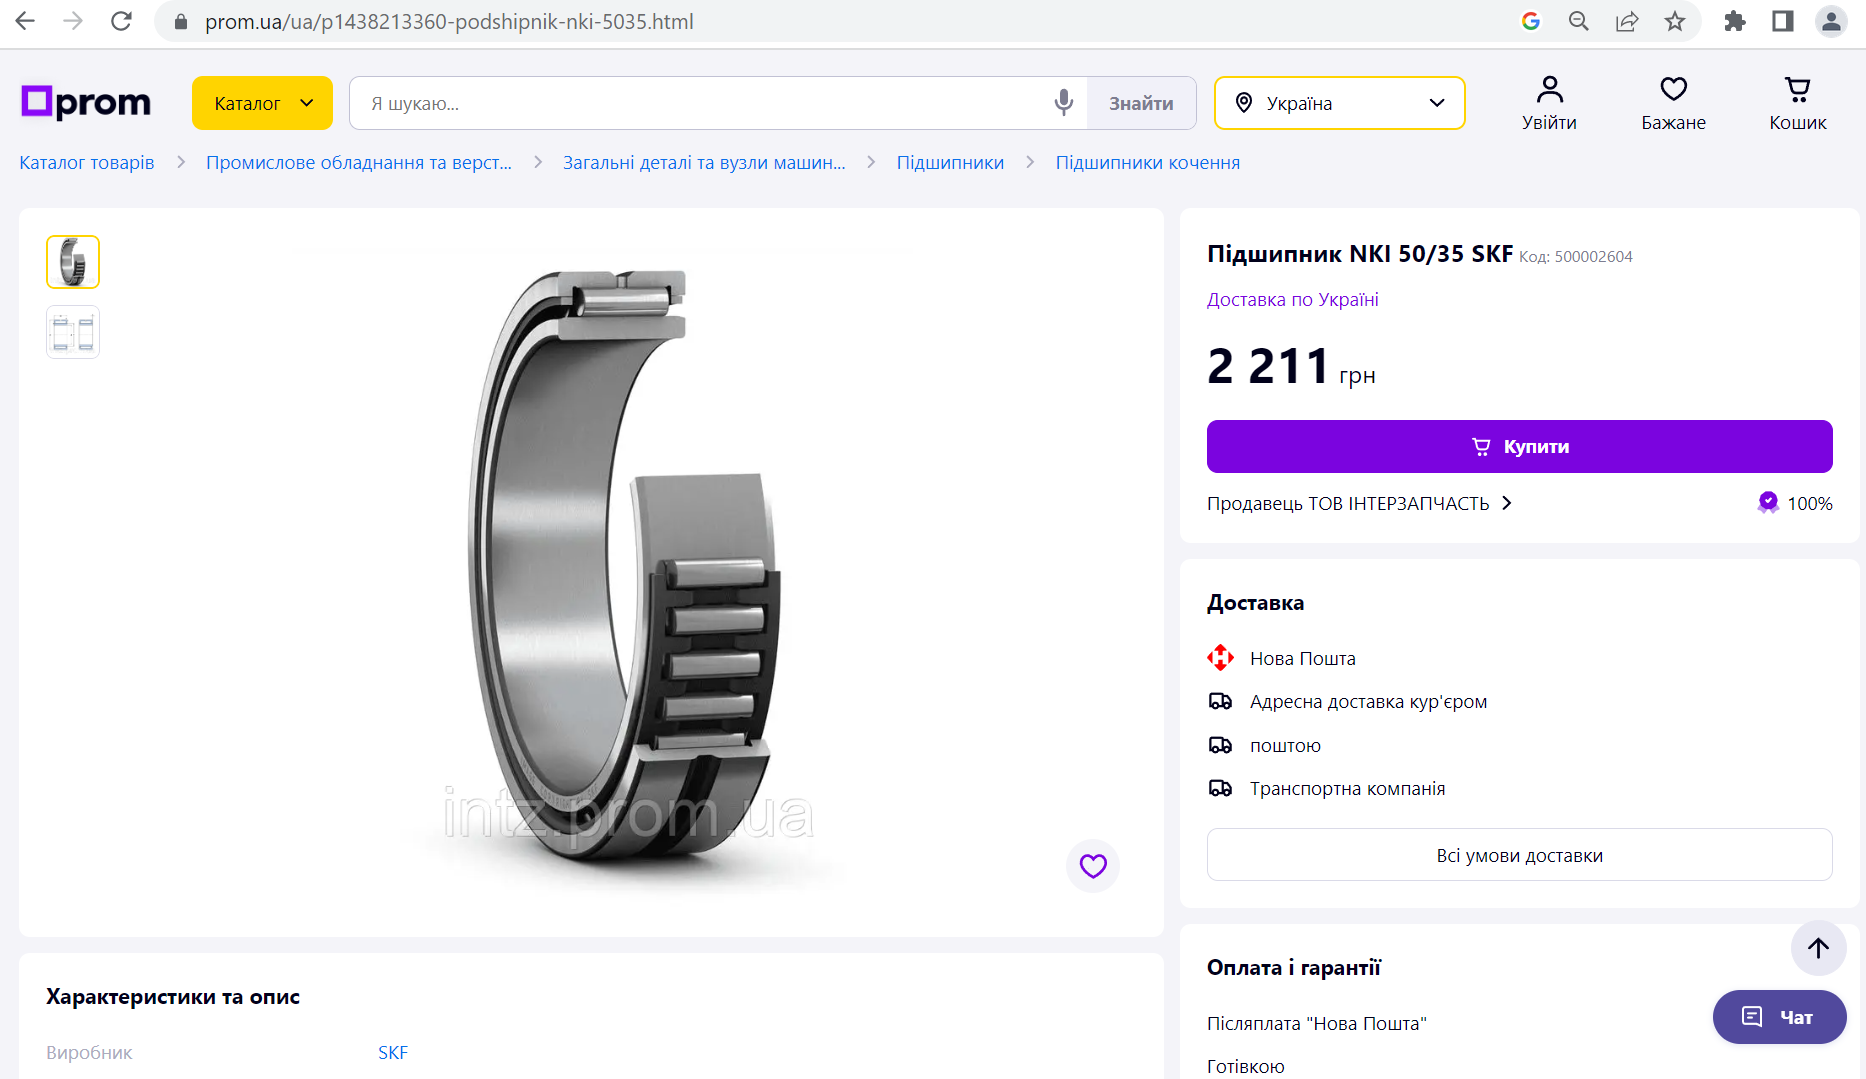Reload the page in browser
Viewport: 1866px width, 1079px height.
click(x=121, y=21)
